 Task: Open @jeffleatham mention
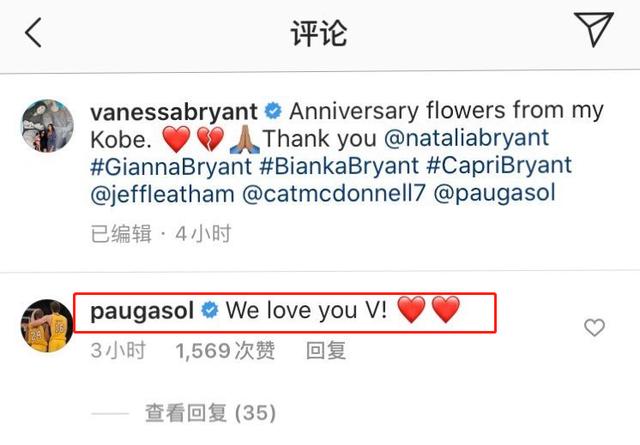(162, 194)
